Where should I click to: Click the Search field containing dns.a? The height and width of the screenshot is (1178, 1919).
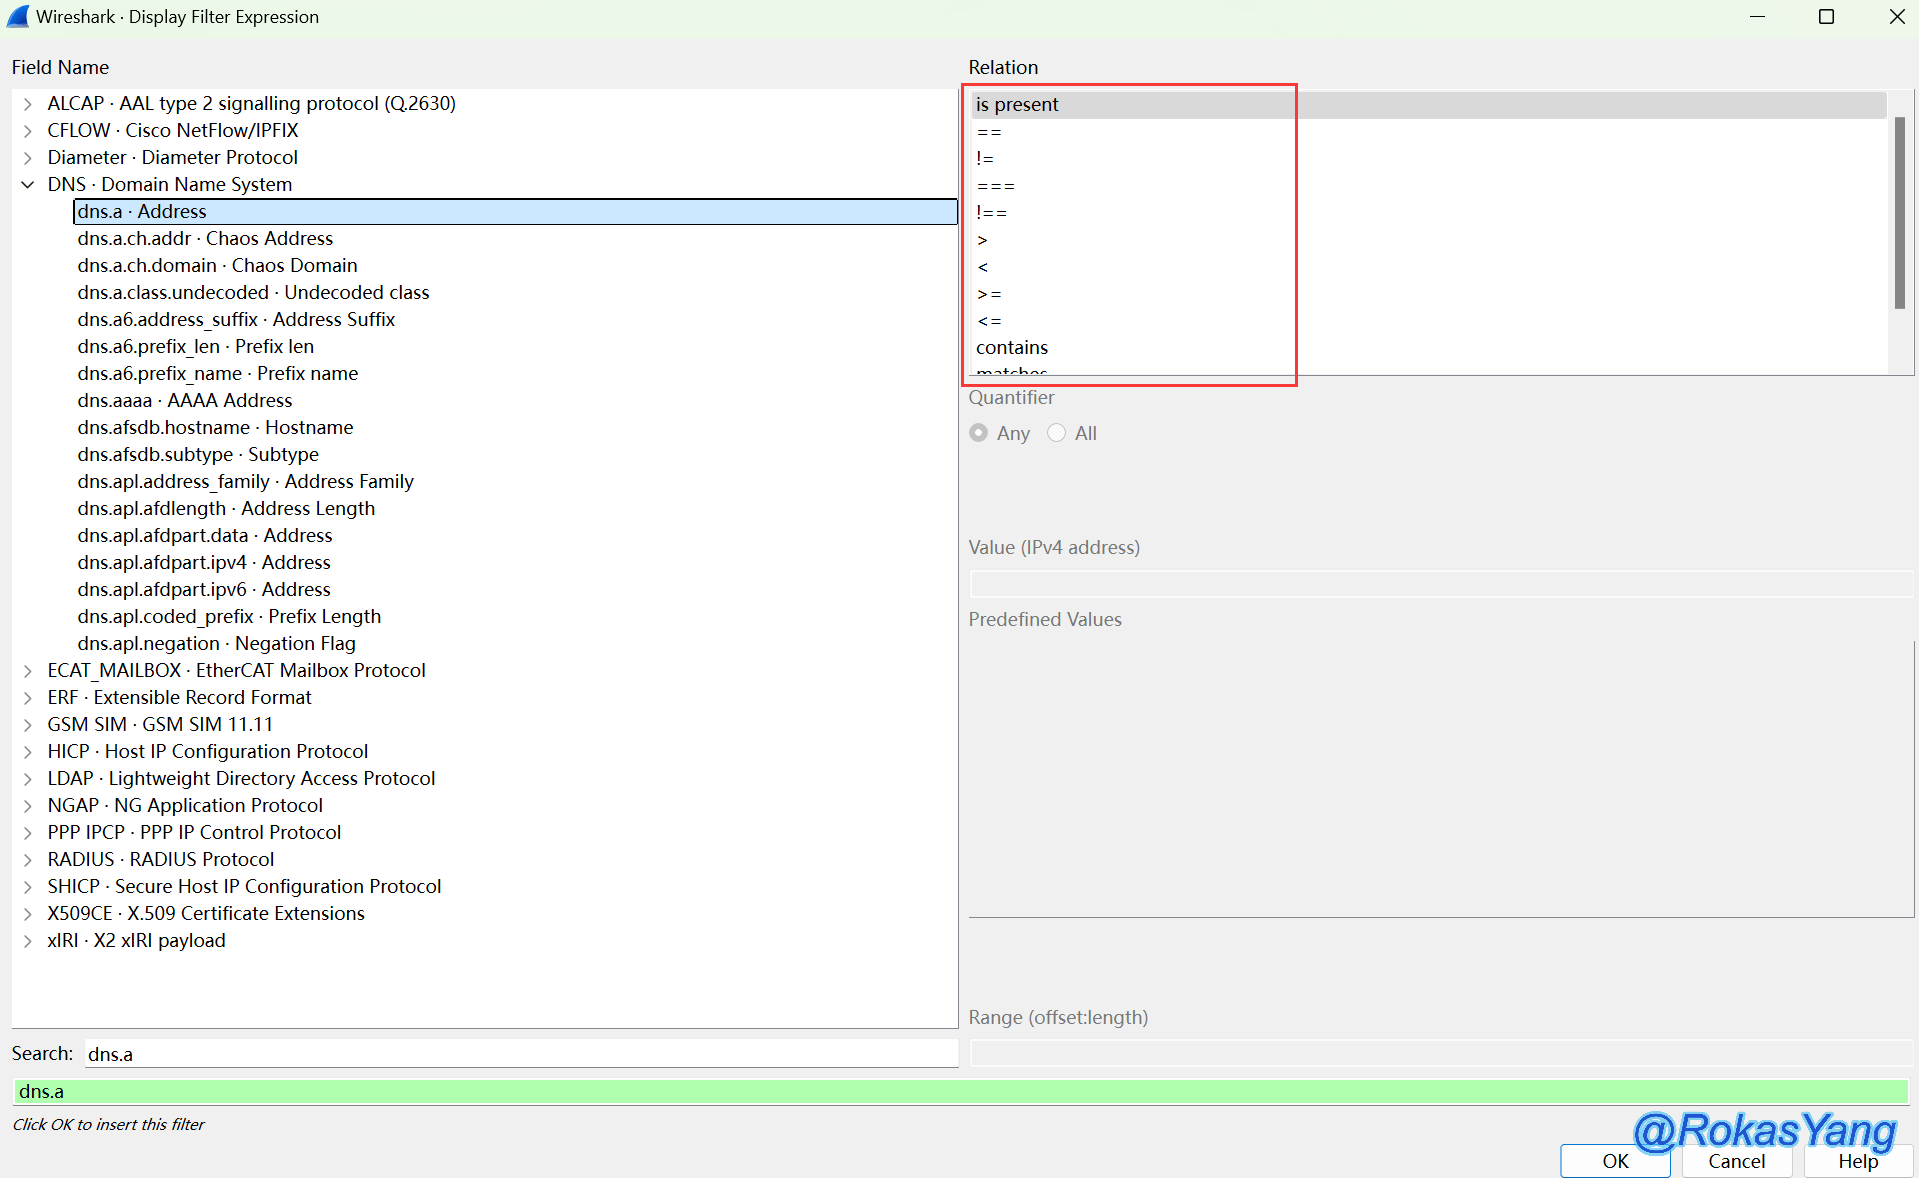click(x=520, y=1054)
